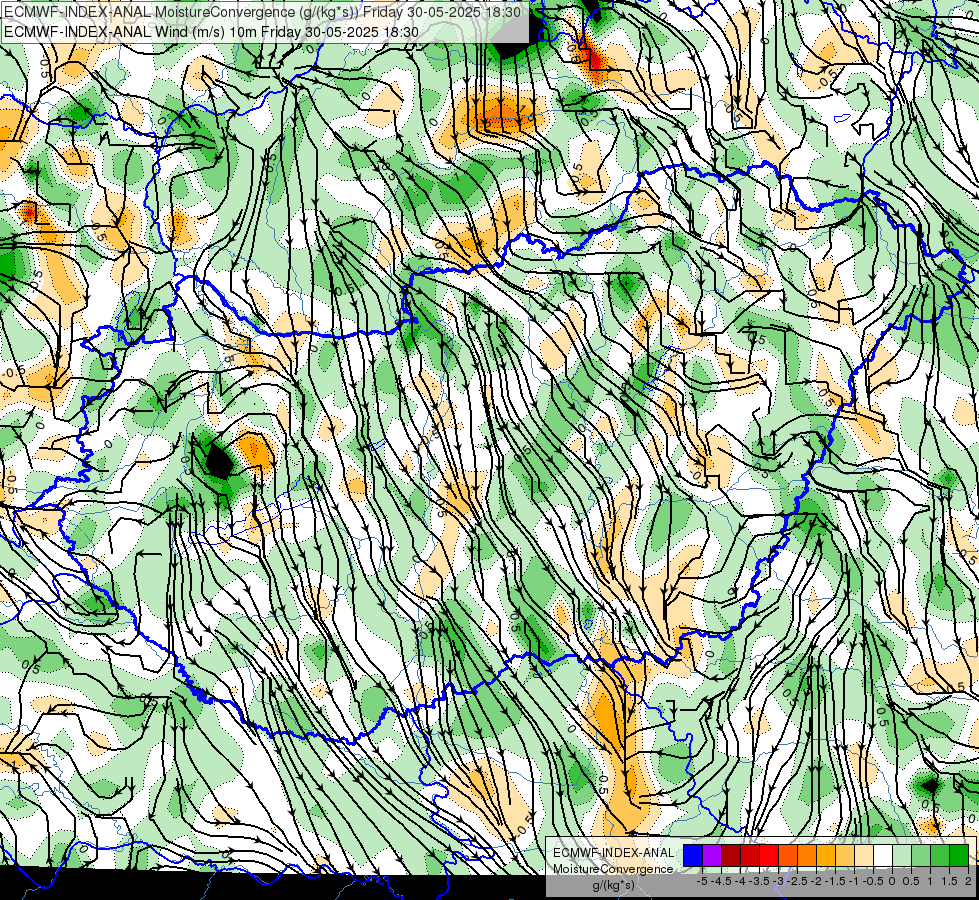Click the bright red swatch between -3.5 and -3
This screenshot has height=900, width=979.
(769, 856)
